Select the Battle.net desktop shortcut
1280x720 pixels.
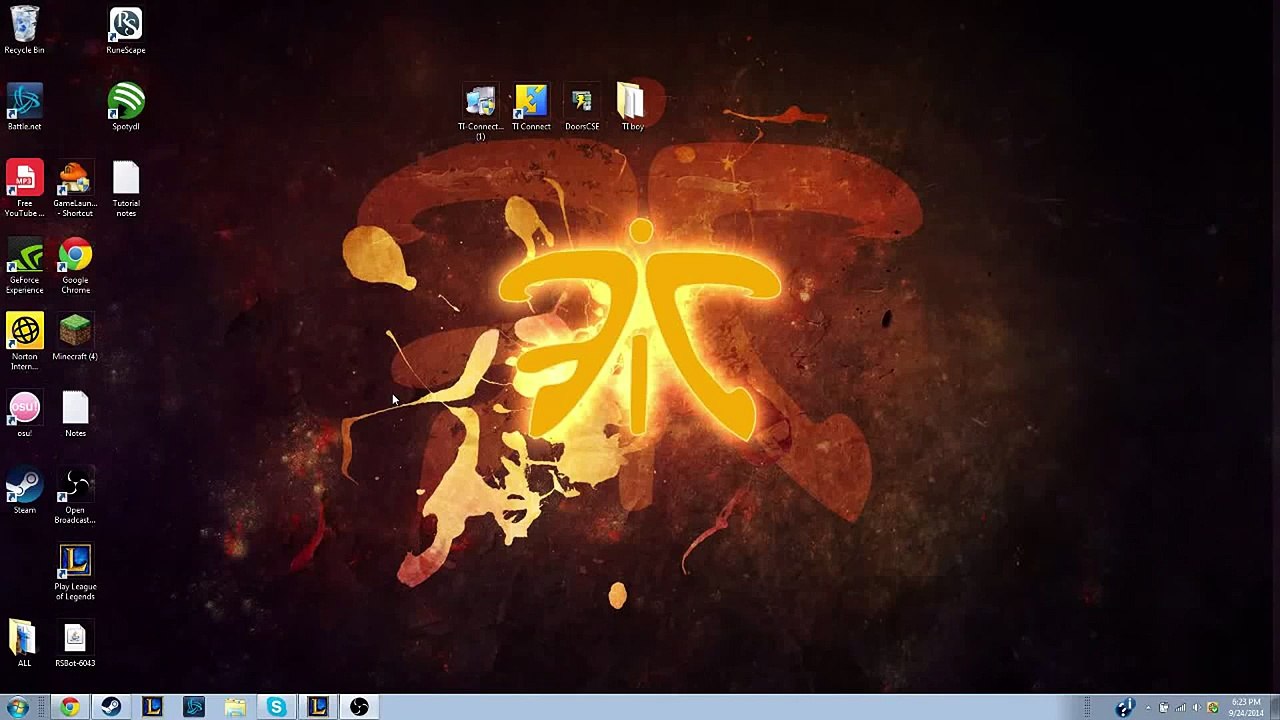24,108
